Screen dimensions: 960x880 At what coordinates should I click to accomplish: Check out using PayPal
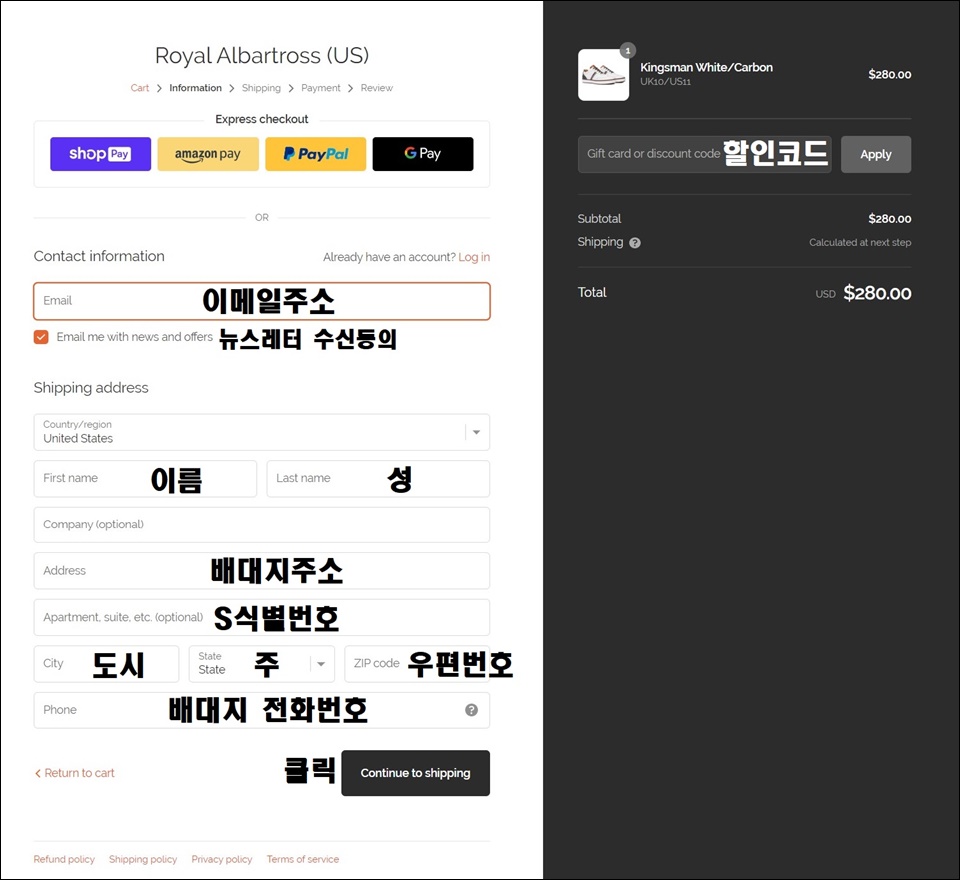(x=315, y=154)
